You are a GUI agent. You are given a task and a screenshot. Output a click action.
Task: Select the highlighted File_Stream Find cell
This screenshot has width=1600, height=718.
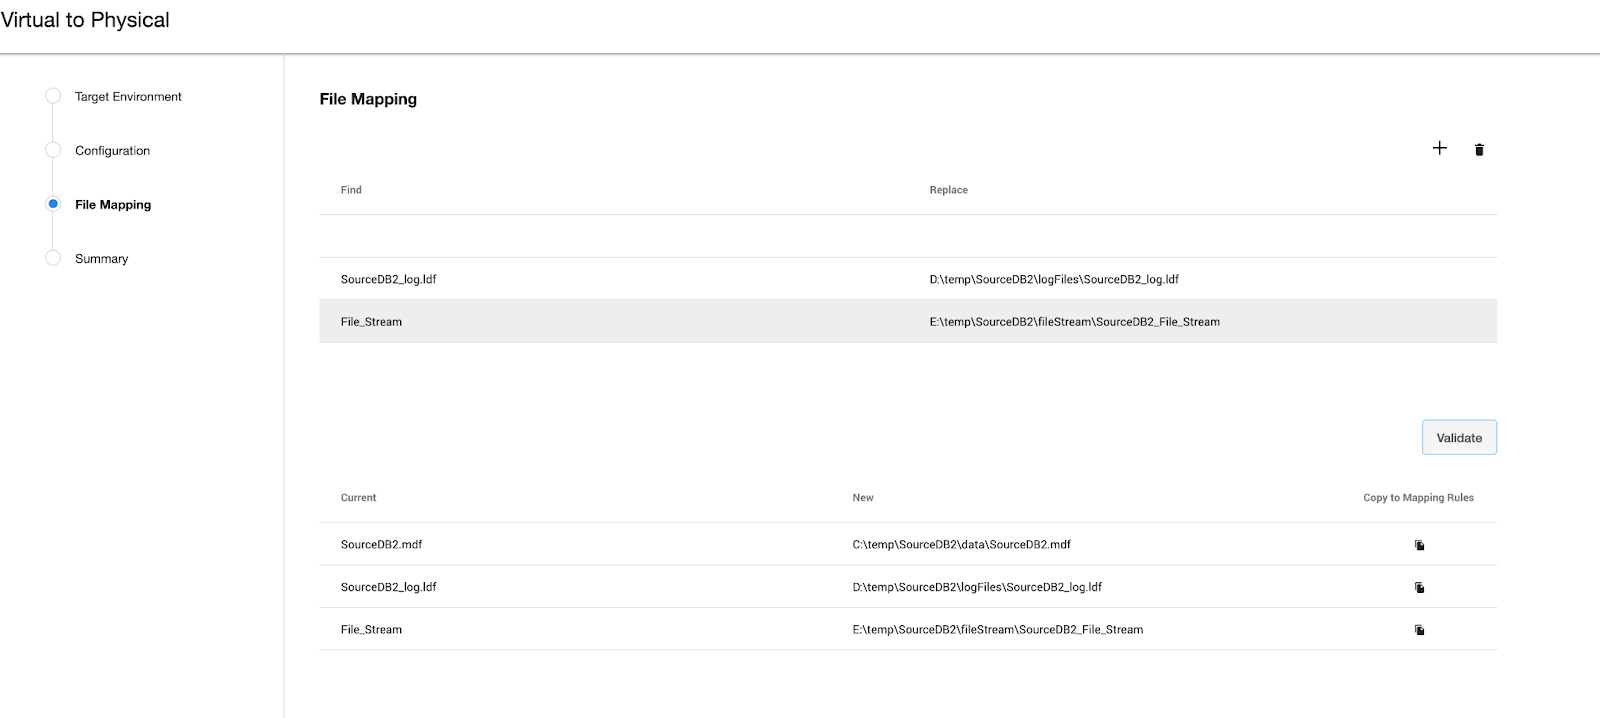point(371,322)
